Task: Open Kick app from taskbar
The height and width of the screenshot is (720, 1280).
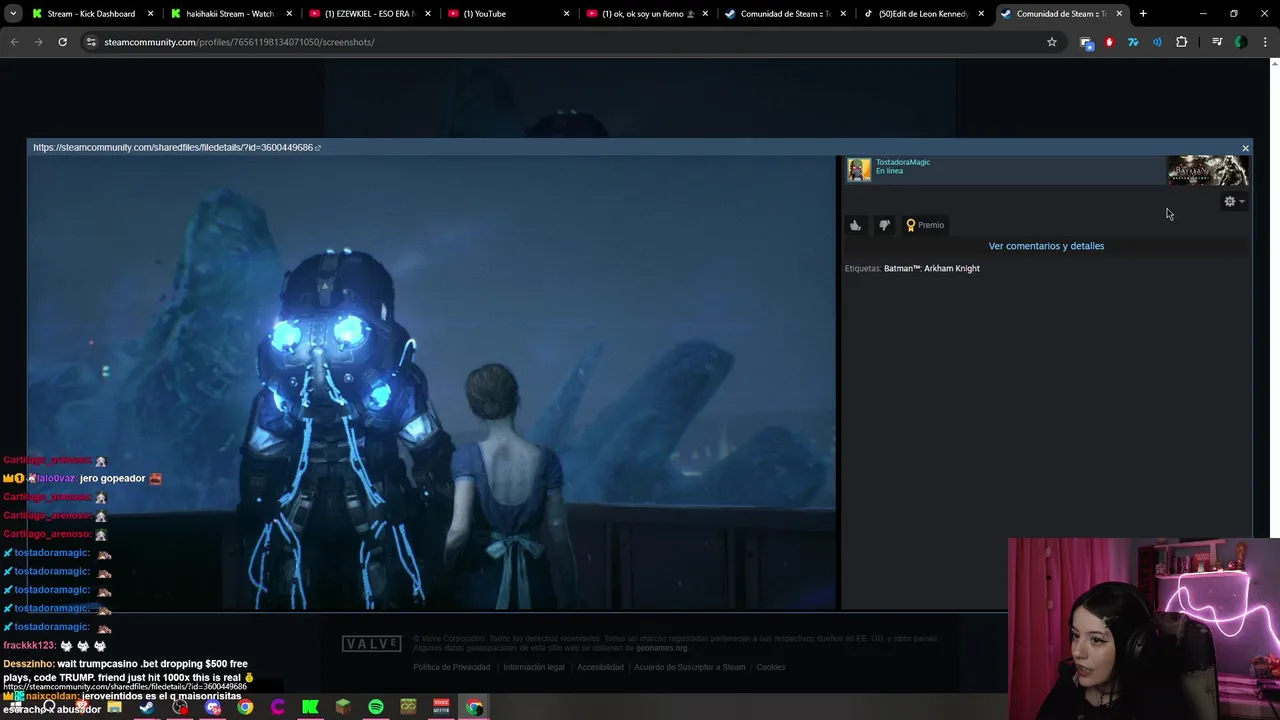Action: [310, 707]
